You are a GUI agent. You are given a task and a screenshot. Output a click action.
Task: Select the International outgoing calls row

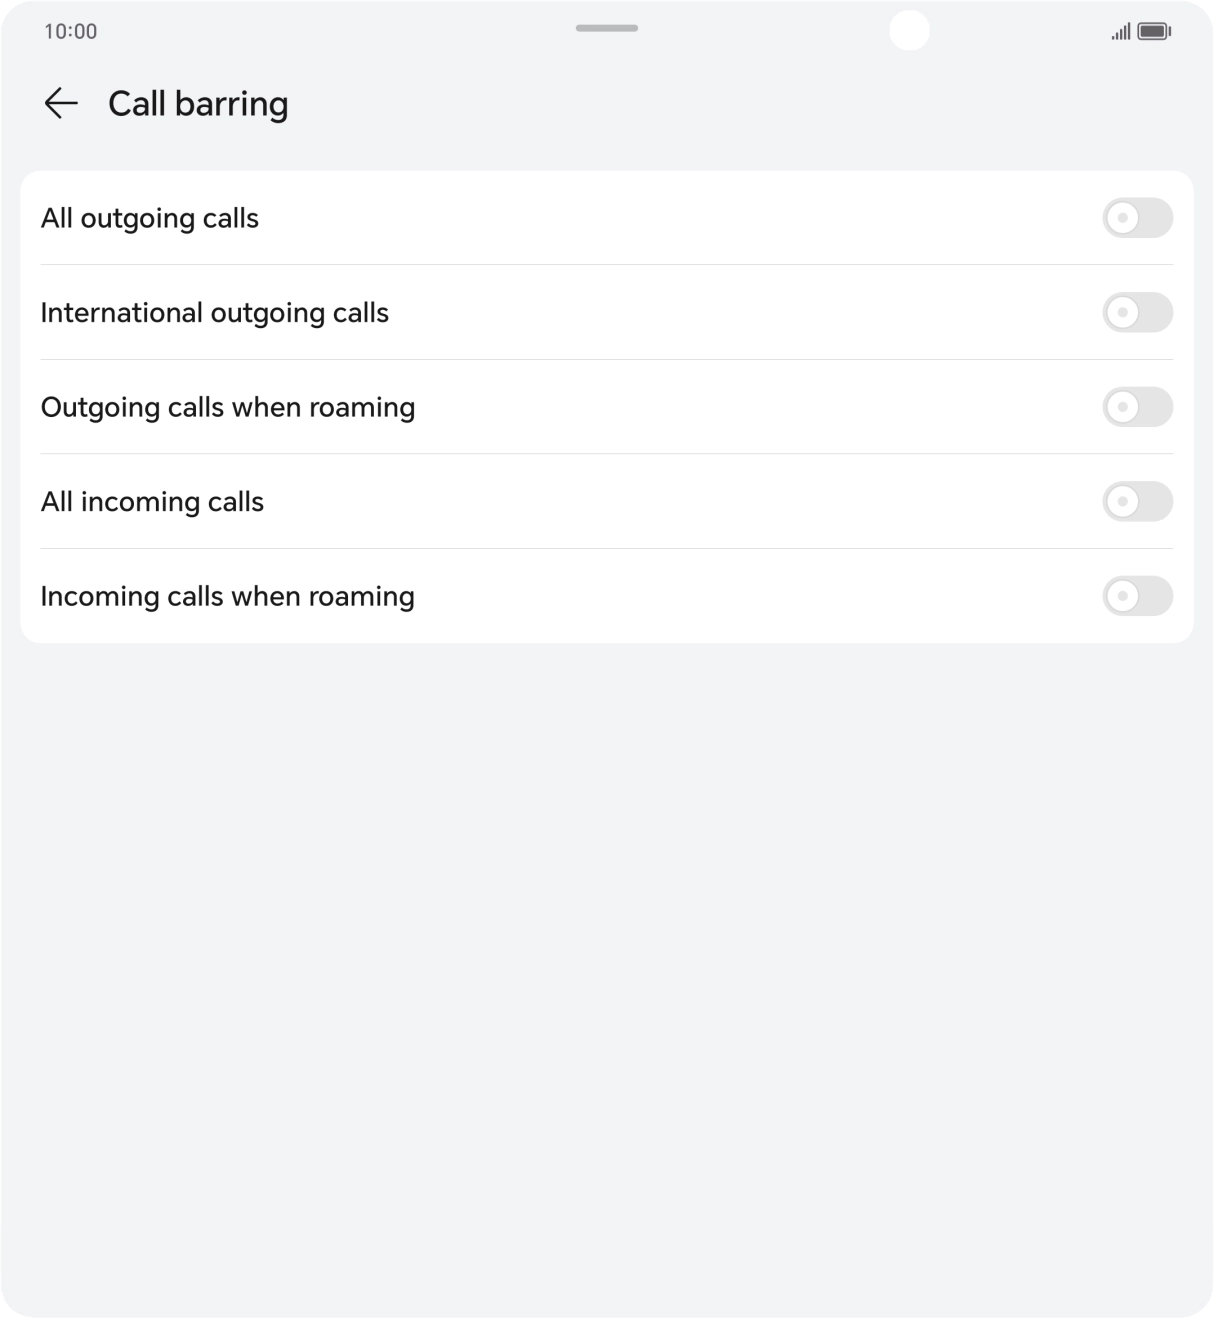(x=214, y=312)
